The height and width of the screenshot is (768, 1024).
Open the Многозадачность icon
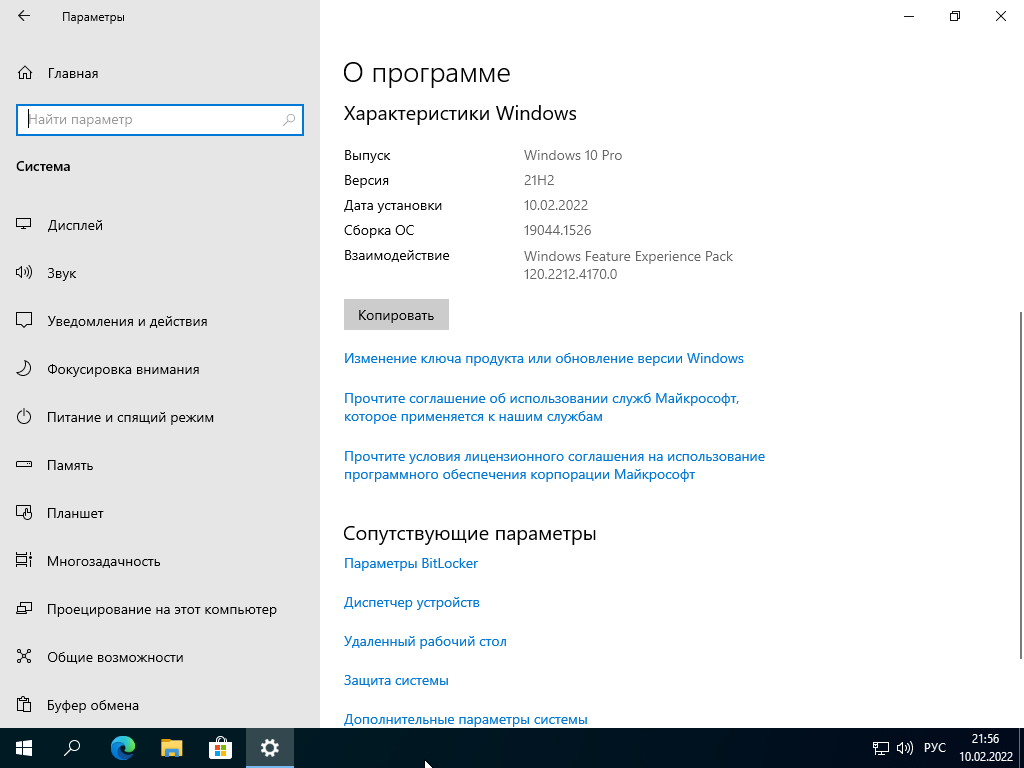24,560
